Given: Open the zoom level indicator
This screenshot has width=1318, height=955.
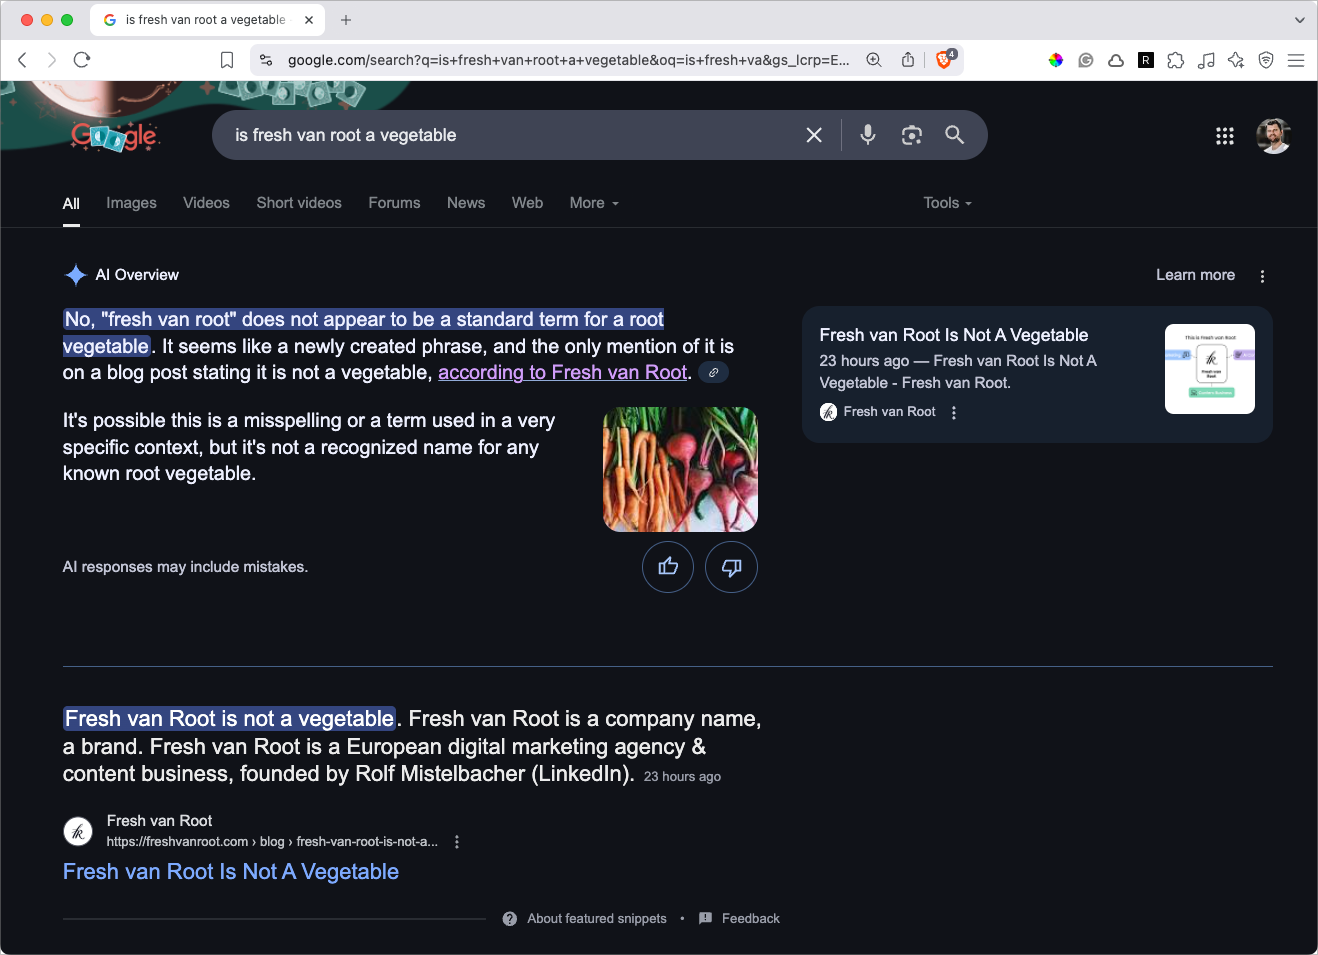Looking at the screenshot, I should pyautogui.click(x=874, y=60).
